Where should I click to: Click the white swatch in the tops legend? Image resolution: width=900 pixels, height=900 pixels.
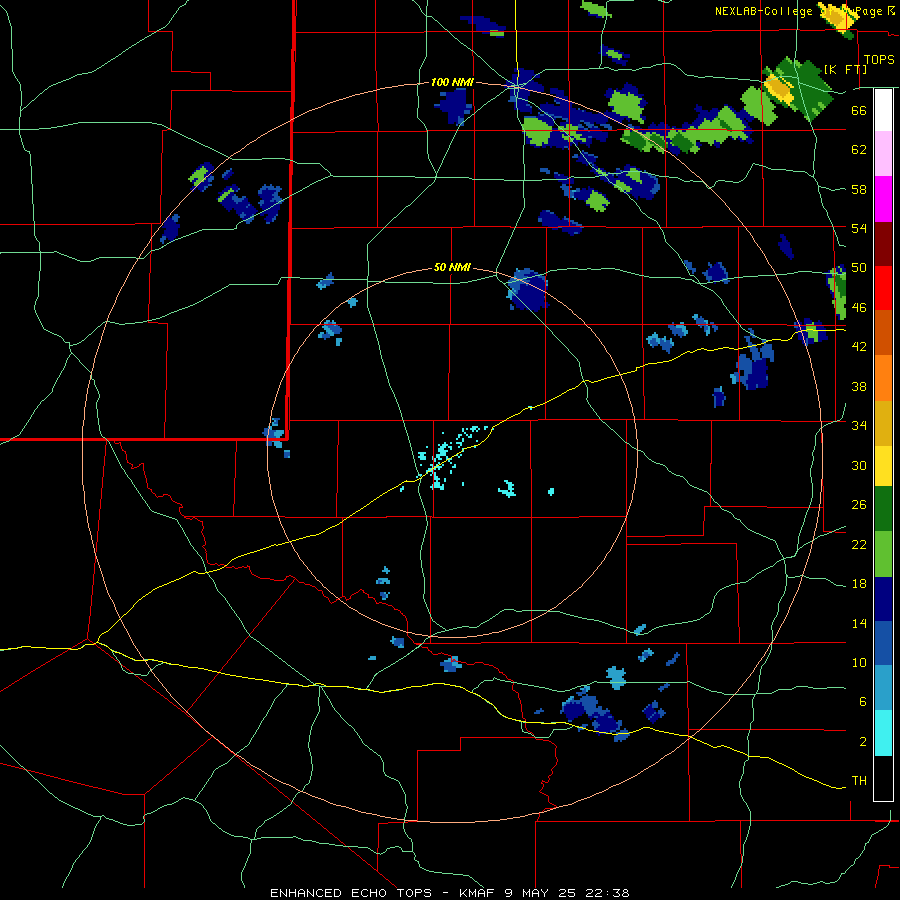point(883,110)
